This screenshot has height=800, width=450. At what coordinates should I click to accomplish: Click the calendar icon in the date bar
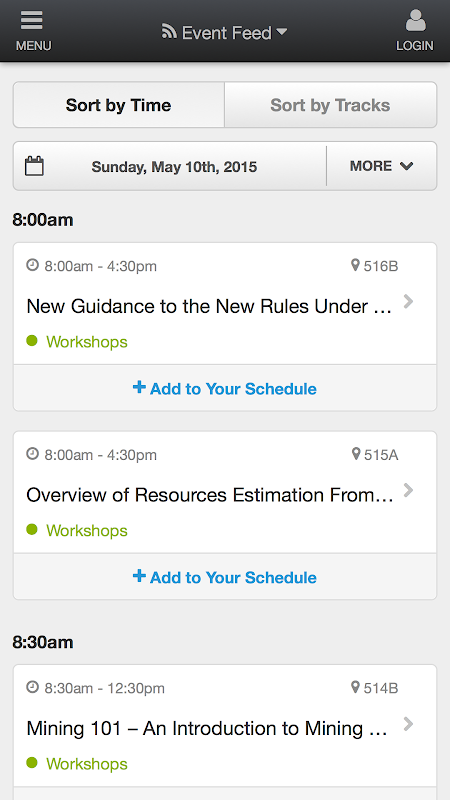click(34, 166)
